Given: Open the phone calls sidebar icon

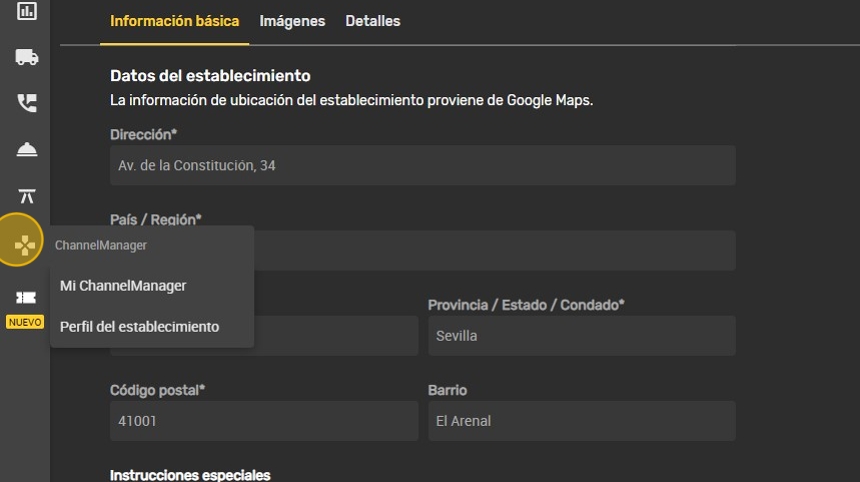Looking at the screenshot, I should pos(26,103).
